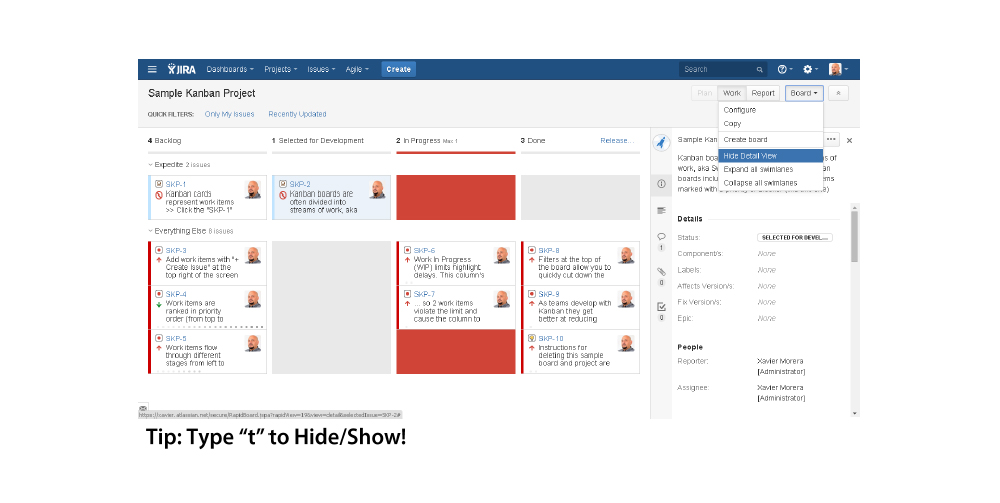Select the SKP-4 card text
The image size is (1000, 503).
point(195,311)
